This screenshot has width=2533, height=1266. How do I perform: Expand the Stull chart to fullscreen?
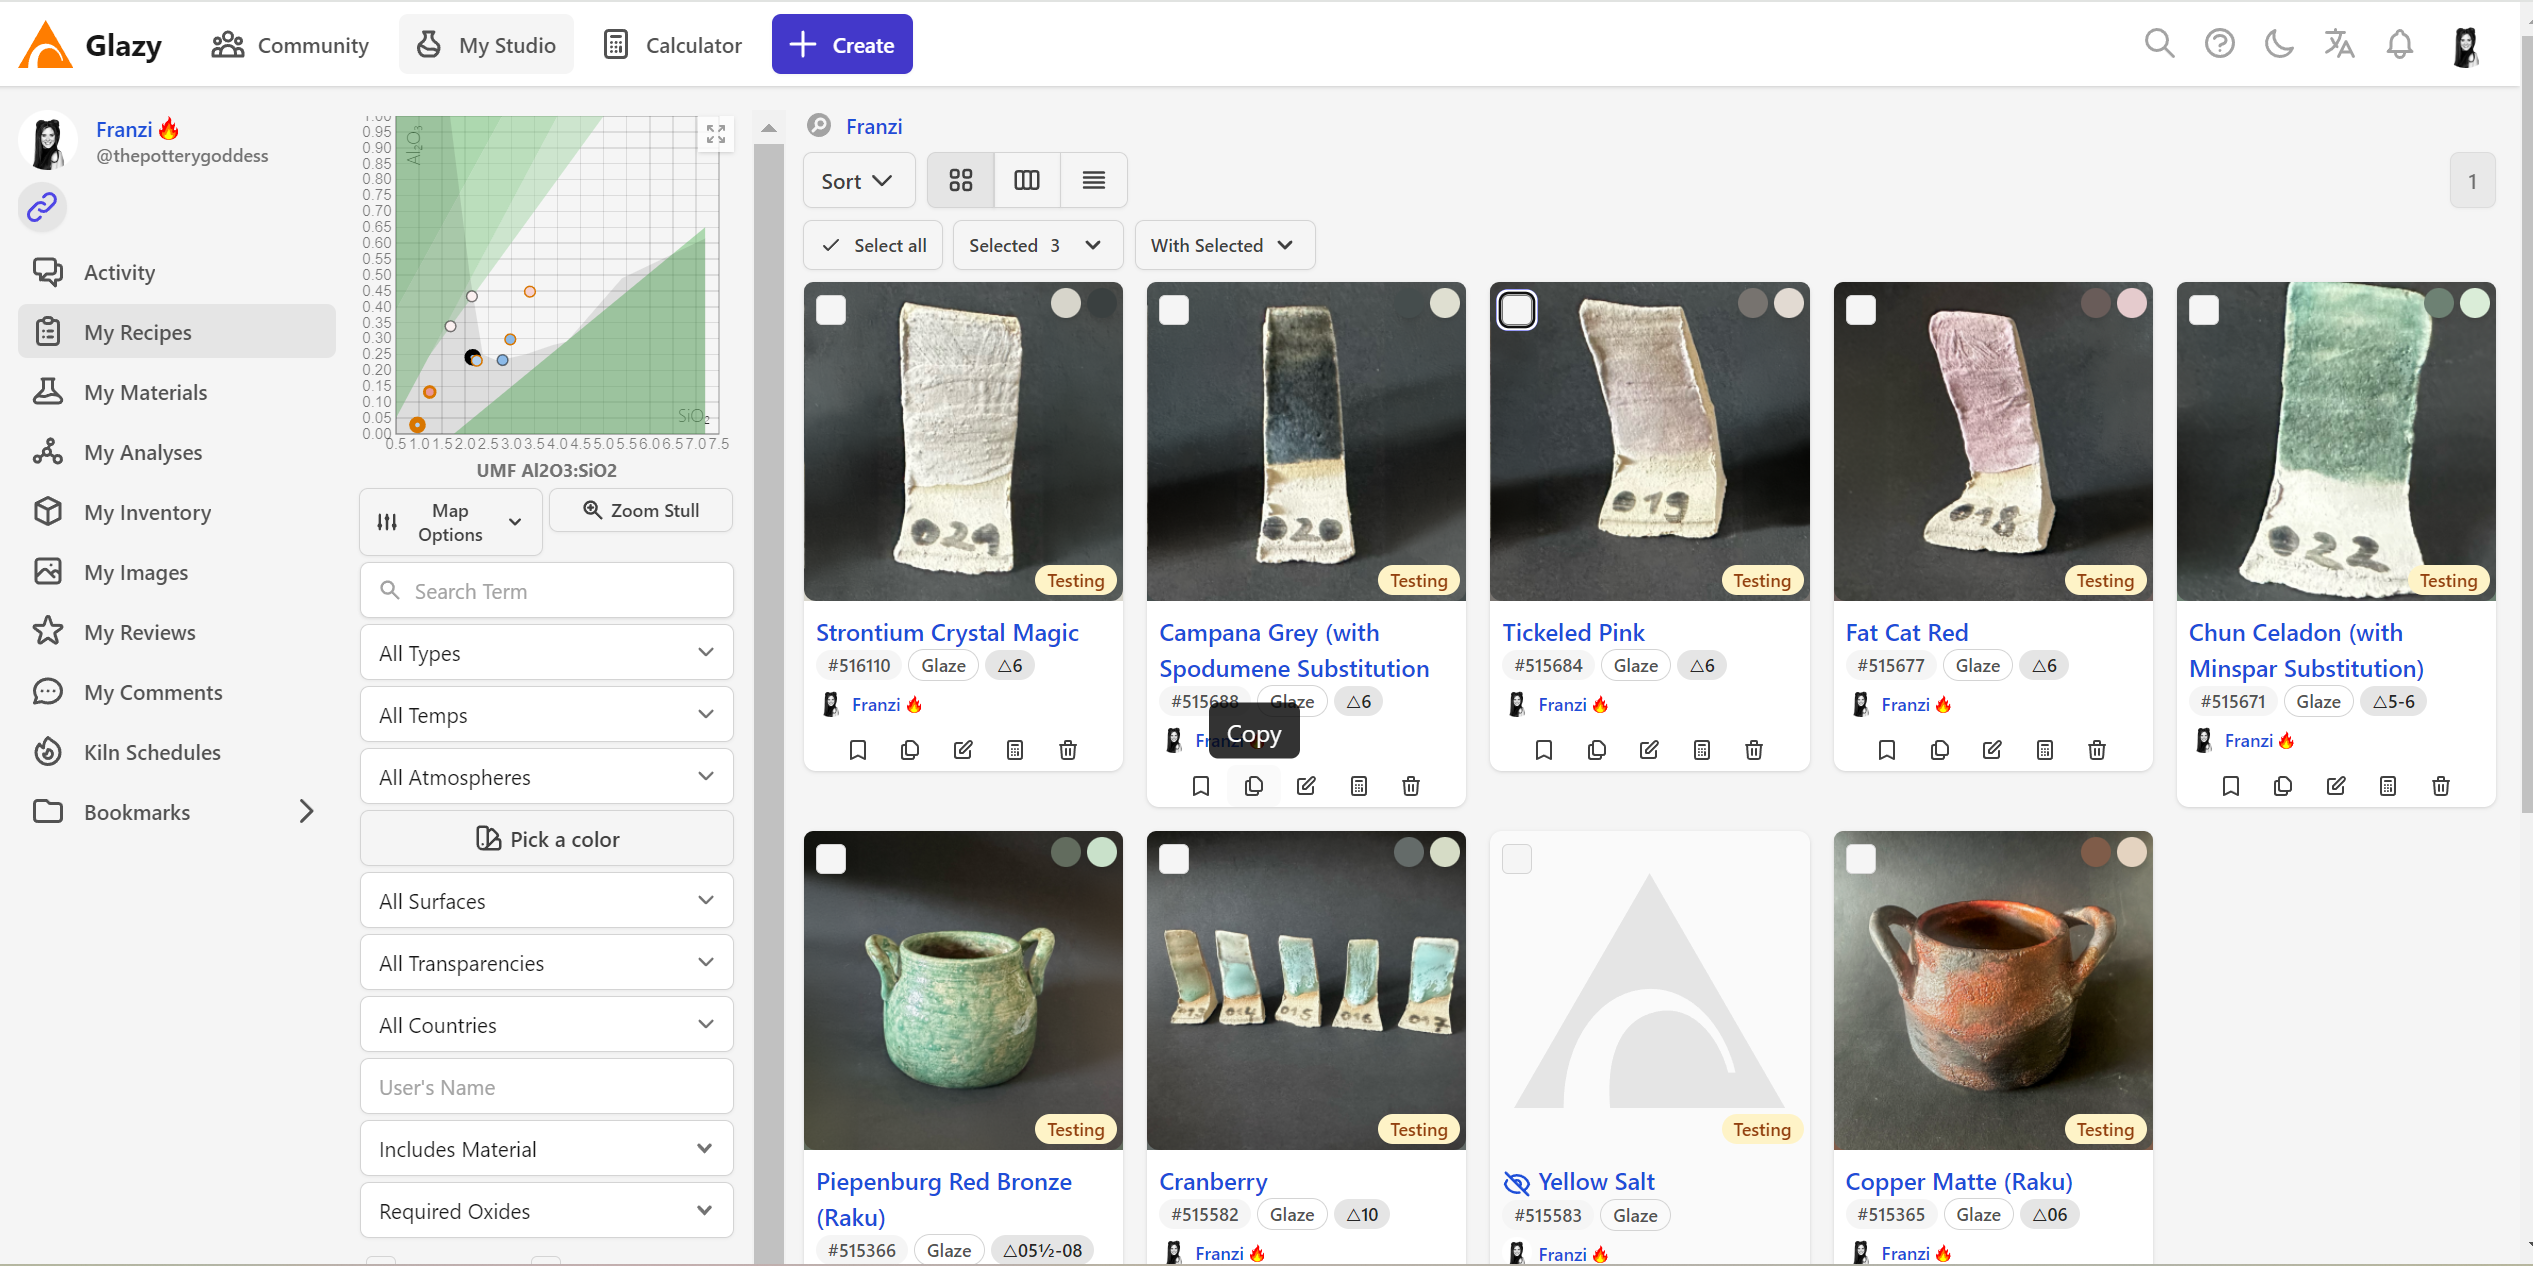[715, 133]
